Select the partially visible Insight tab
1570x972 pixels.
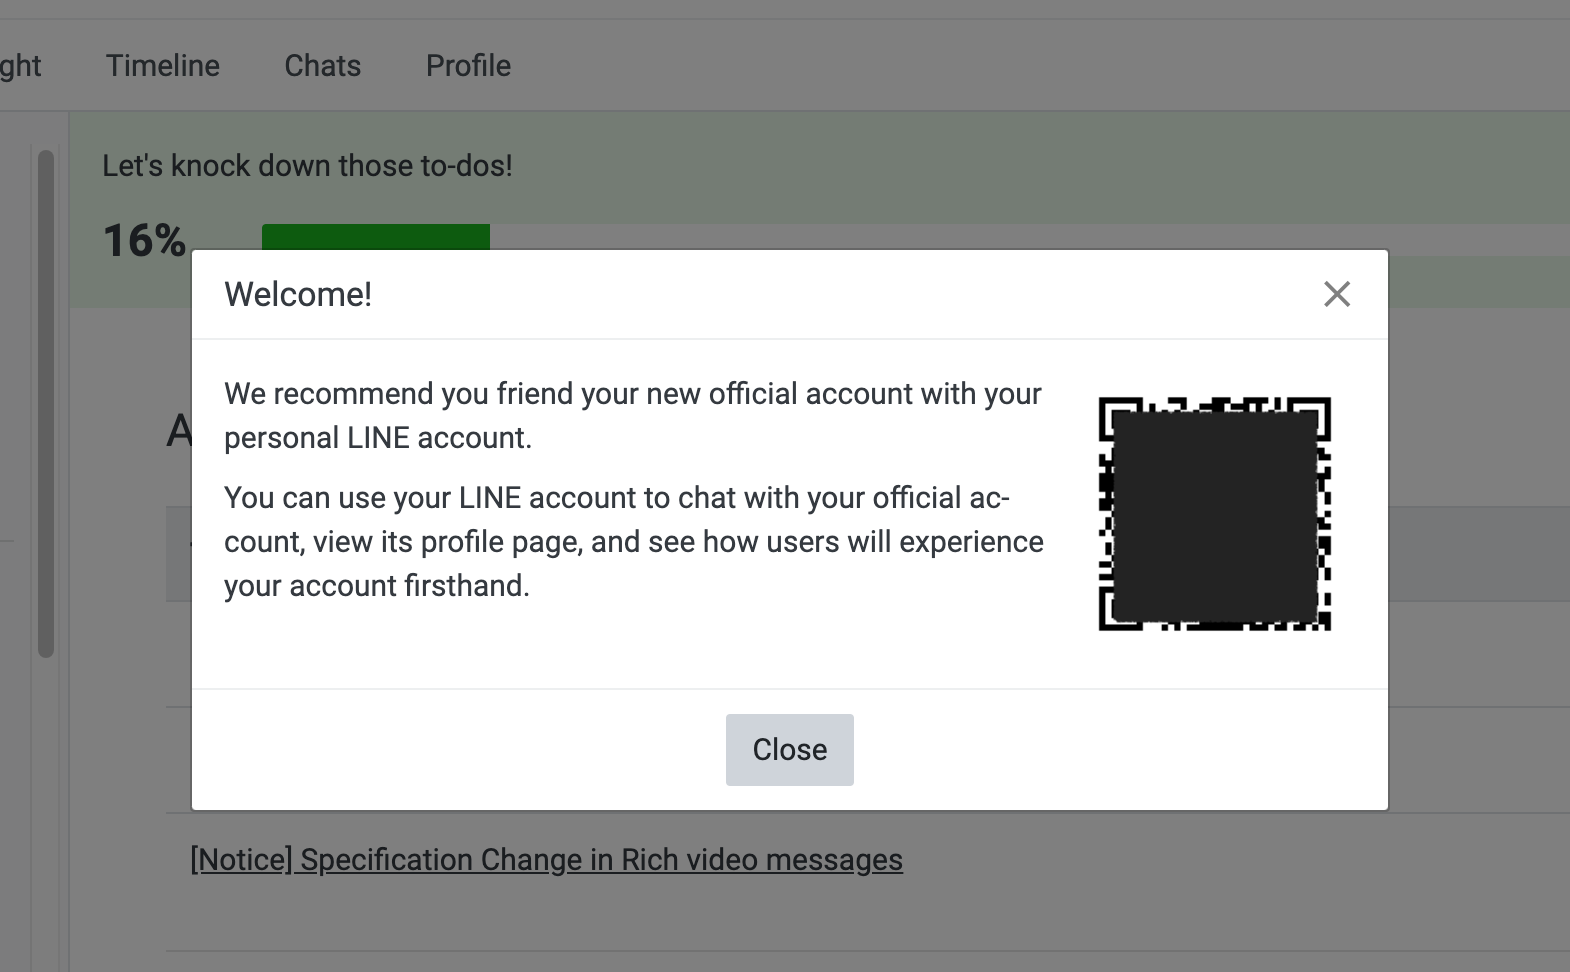pos(20,66)
